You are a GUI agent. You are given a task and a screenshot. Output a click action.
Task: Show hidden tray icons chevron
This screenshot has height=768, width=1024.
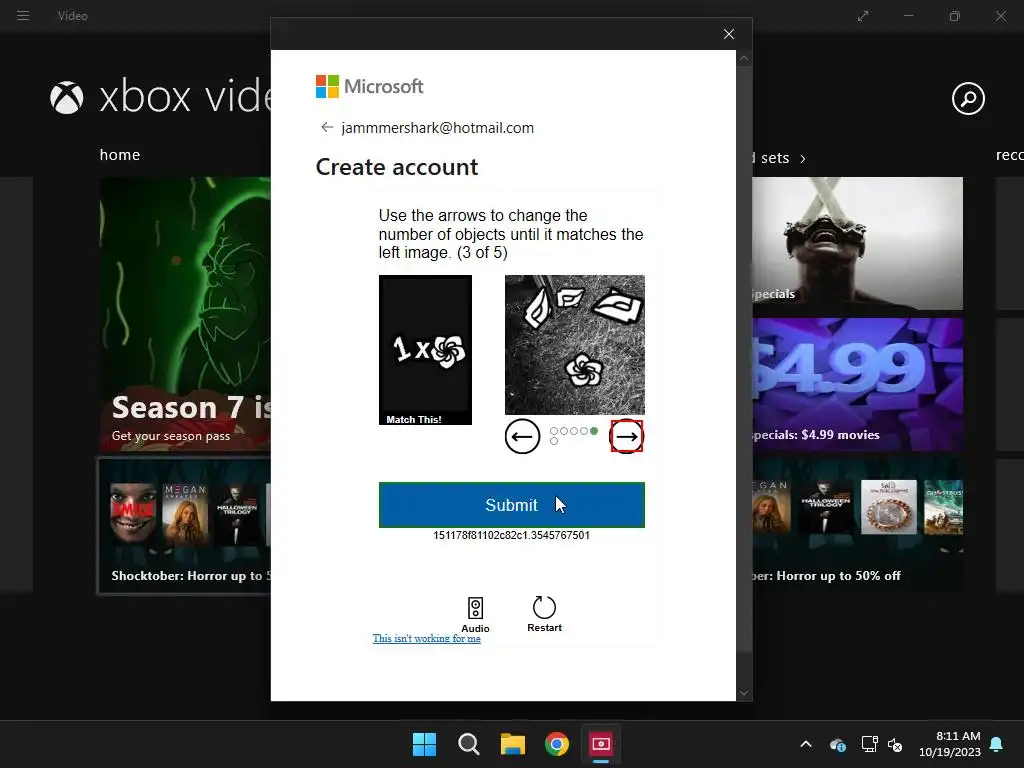(806, 744)
